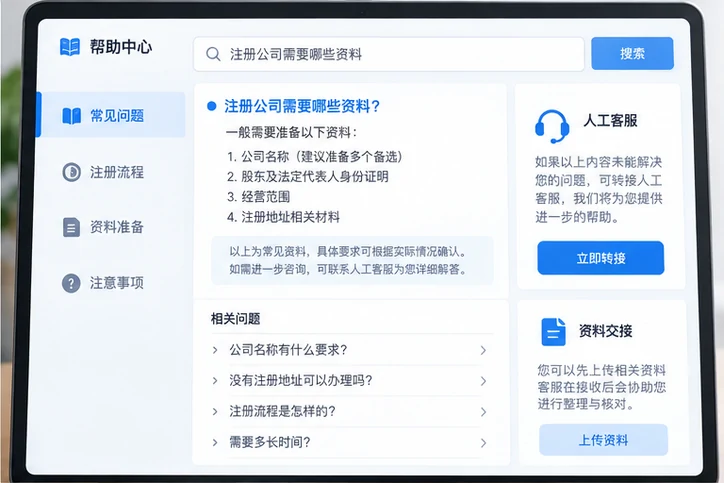Click the blue bullet beside the question title

(x=211, y=106)
